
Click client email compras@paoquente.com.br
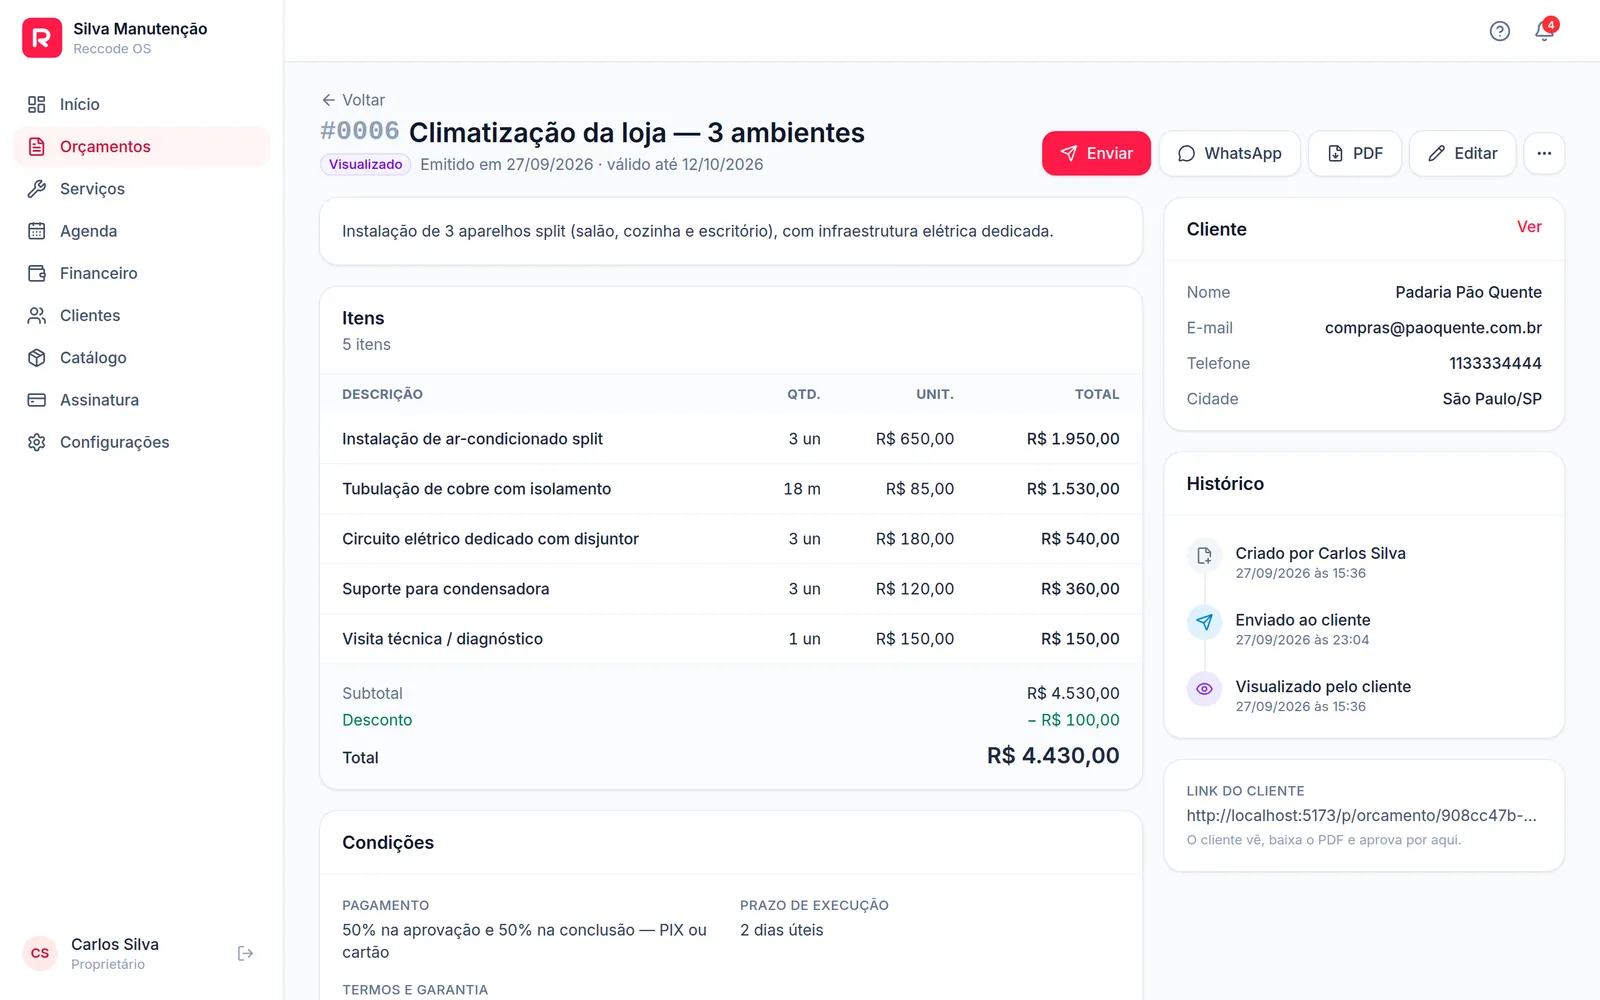[1433, 328]
